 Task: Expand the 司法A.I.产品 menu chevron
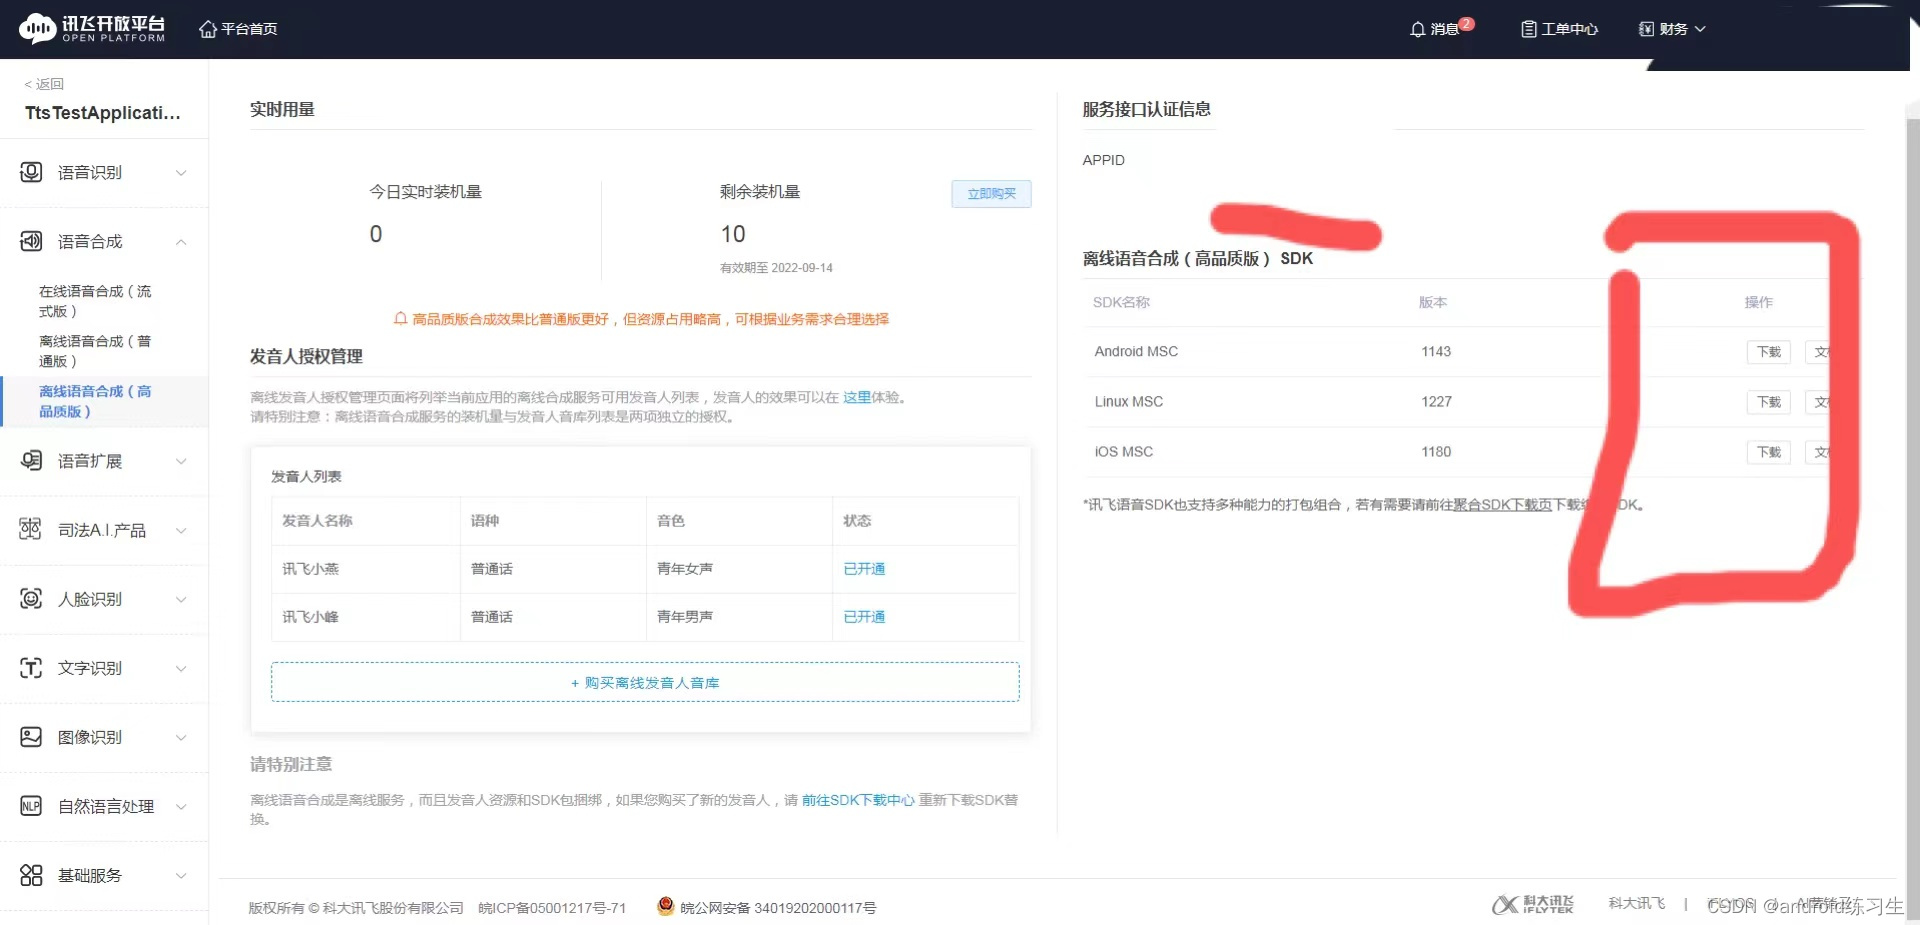tap(181, 530)
